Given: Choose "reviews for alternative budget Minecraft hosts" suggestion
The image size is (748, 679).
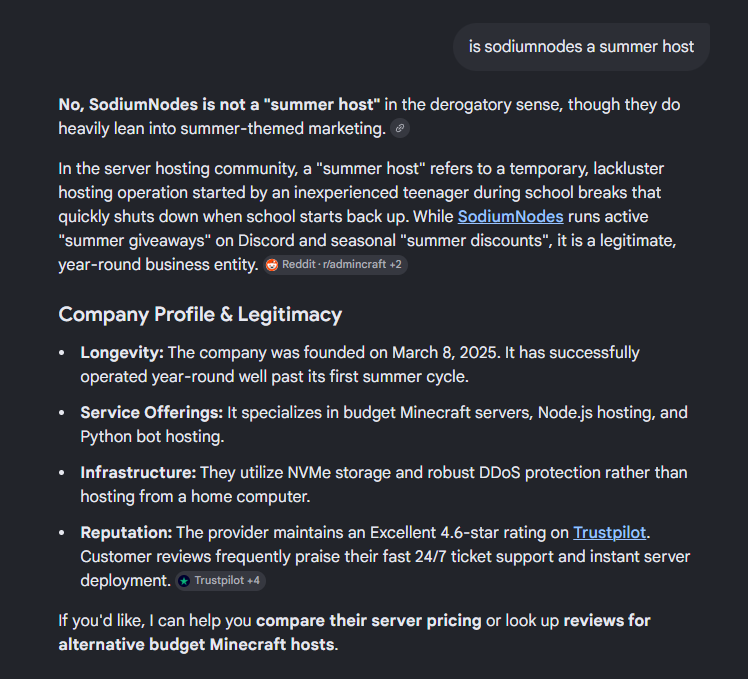Looking at the screenshot, I should tap(354, 633).
